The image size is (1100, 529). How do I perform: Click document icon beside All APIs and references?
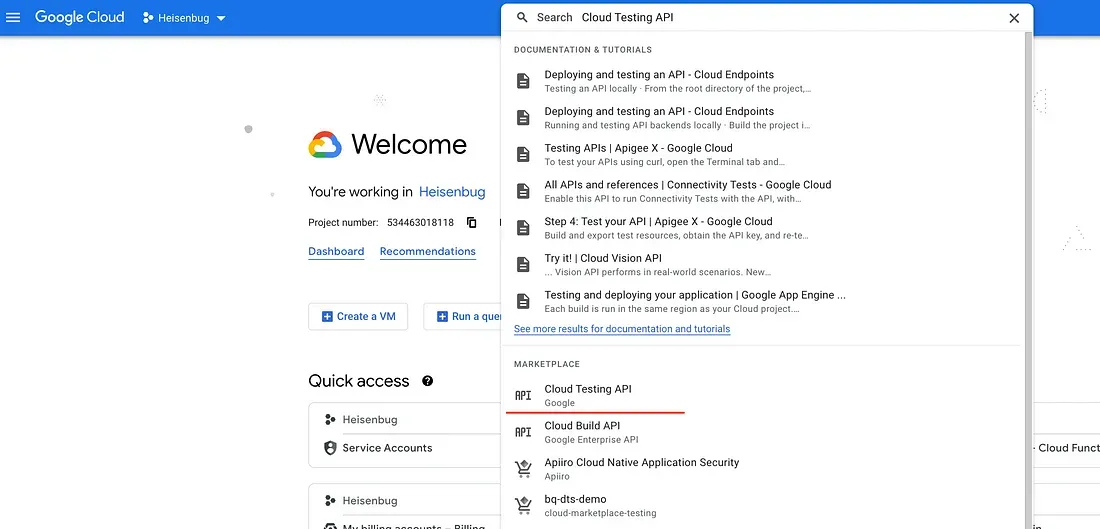[523, 191]
